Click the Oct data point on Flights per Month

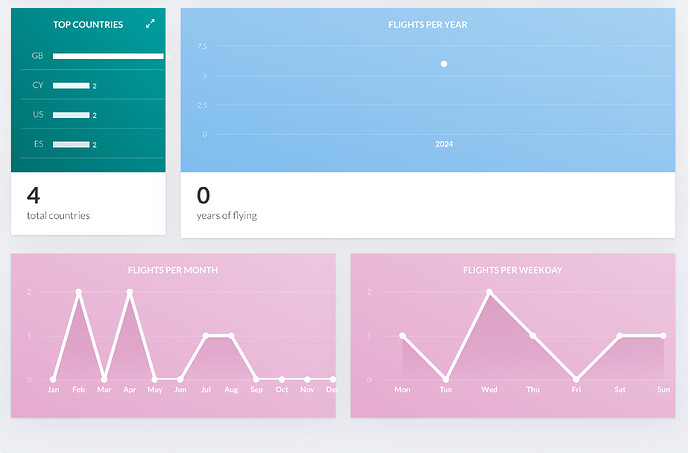pyautogui.click(x=282, y=379)
